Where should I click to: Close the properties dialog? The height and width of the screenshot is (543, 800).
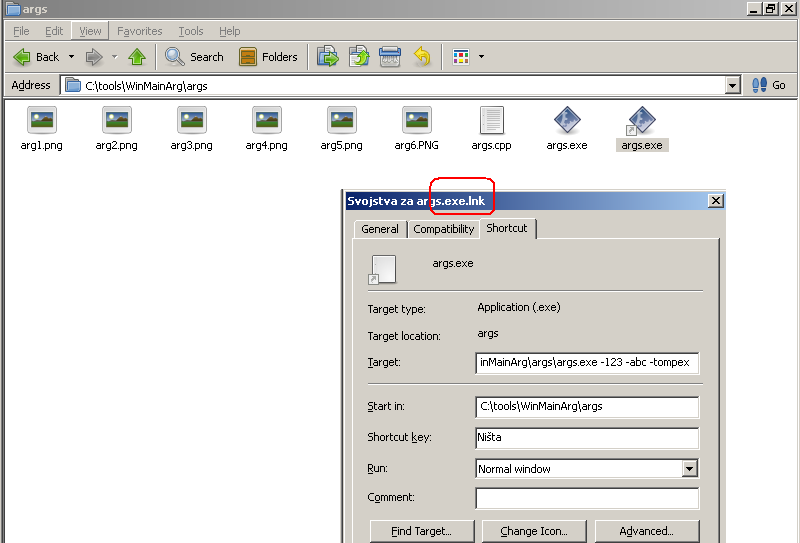(716, 201)
